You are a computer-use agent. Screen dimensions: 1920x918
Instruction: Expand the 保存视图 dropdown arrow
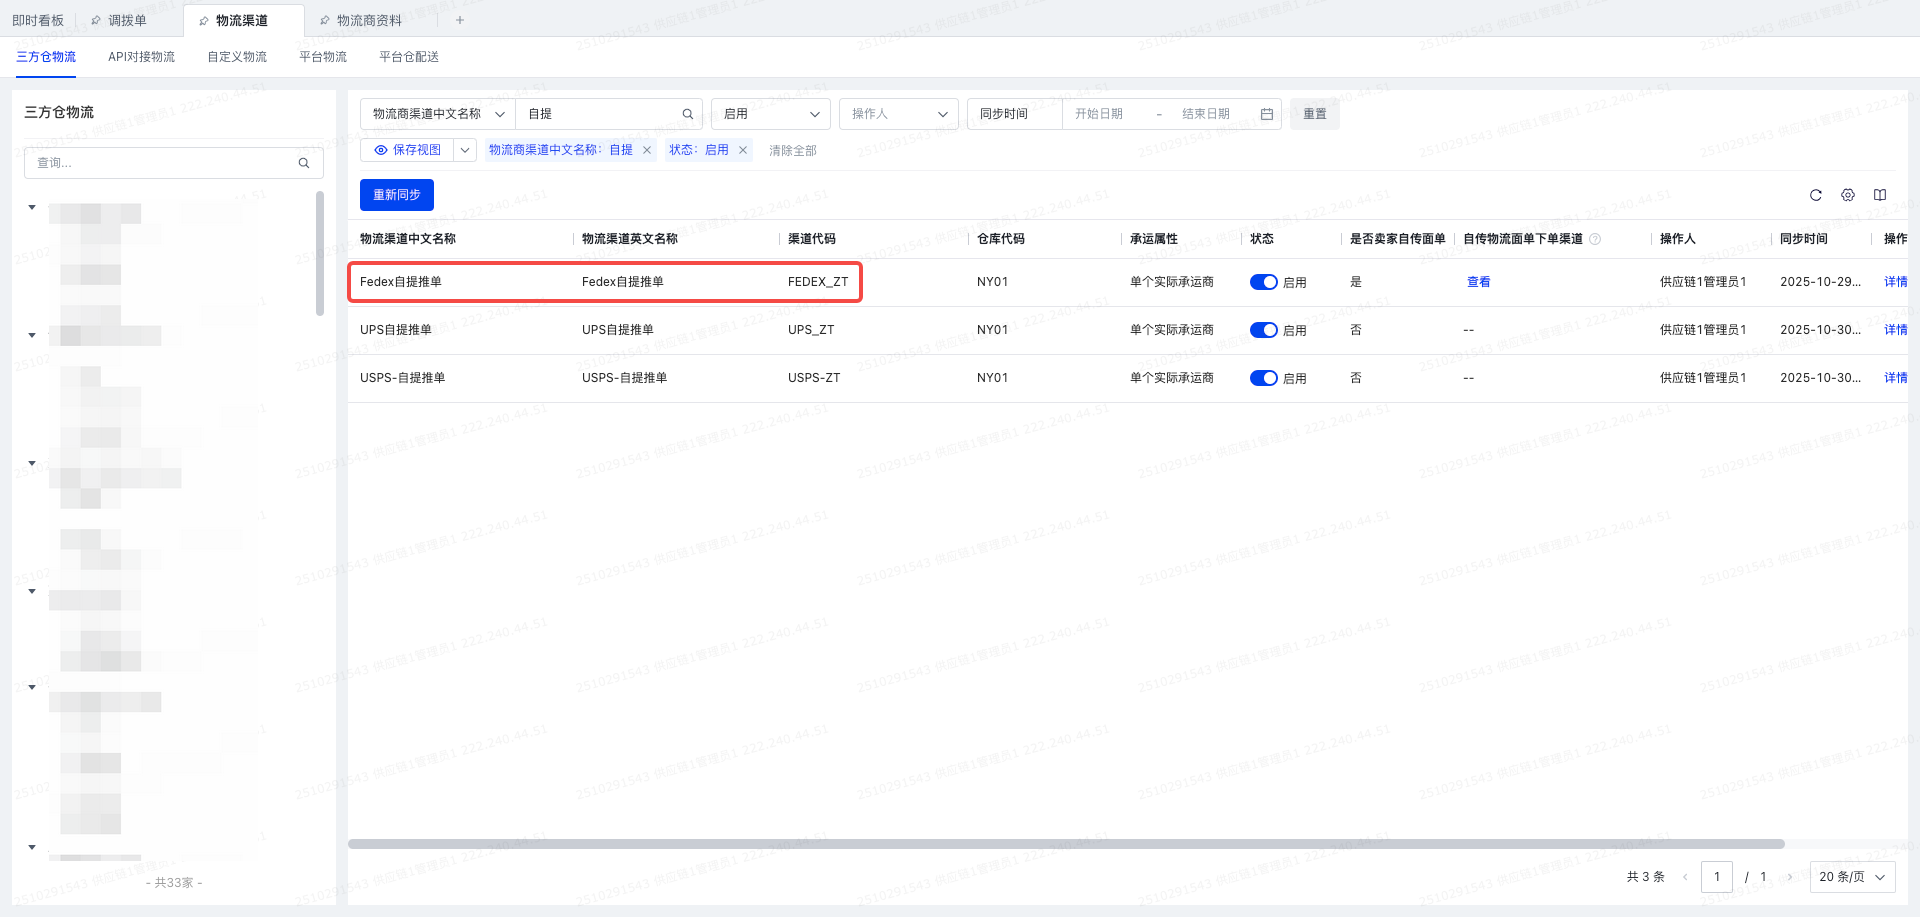coord(465,150)
